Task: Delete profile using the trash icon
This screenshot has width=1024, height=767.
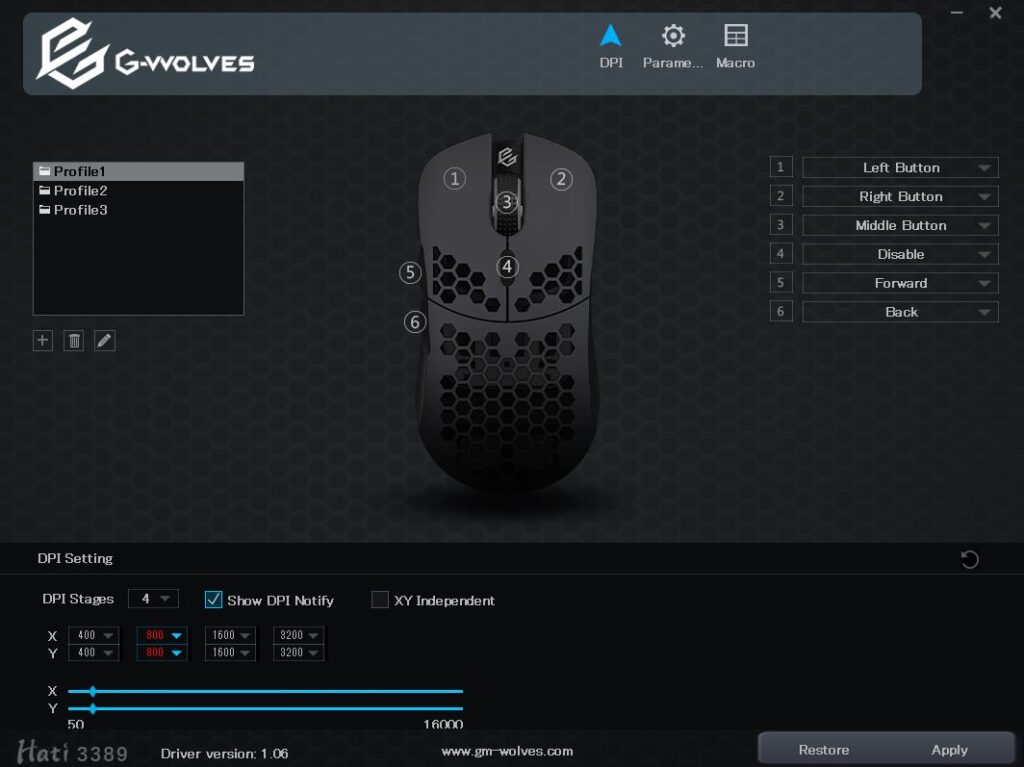Action: 74,340
